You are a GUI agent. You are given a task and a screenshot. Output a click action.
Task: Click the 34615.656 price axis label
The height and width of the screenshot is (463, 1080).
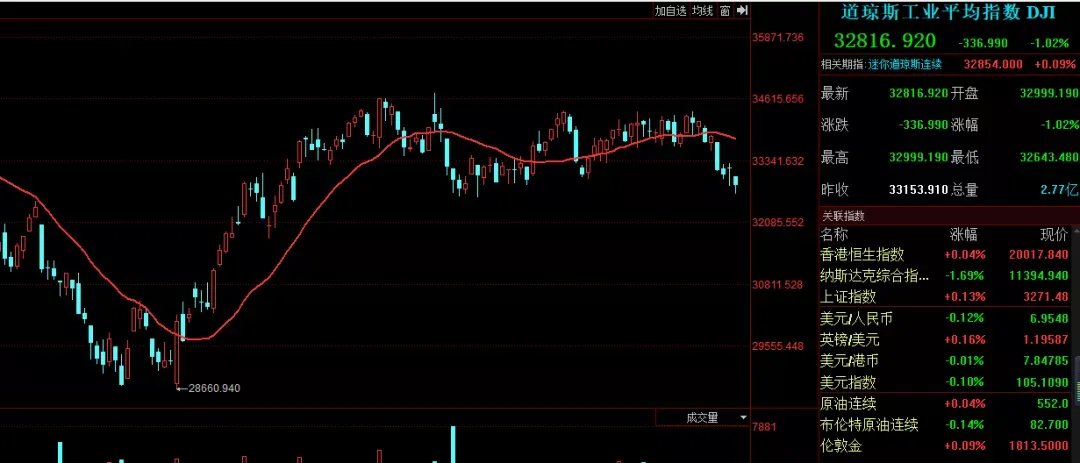[778, 99]
